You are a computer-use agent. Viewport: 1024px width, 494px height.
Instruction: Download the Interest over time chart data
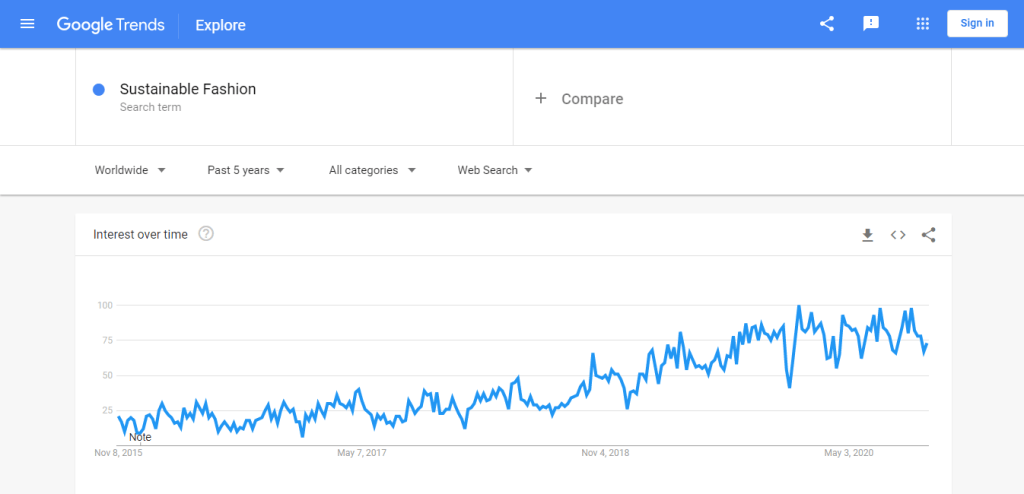[x=868, y=235]
